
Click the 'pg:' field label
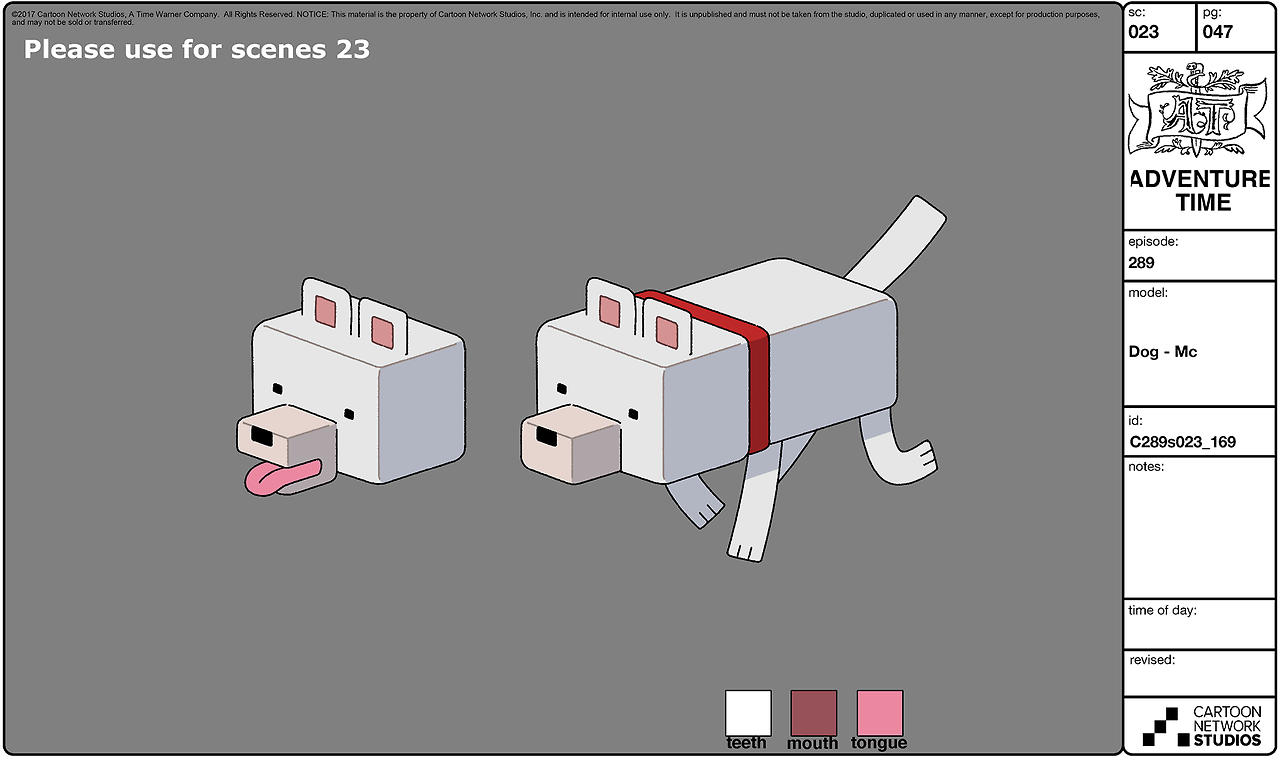(x=1213, y=12)
